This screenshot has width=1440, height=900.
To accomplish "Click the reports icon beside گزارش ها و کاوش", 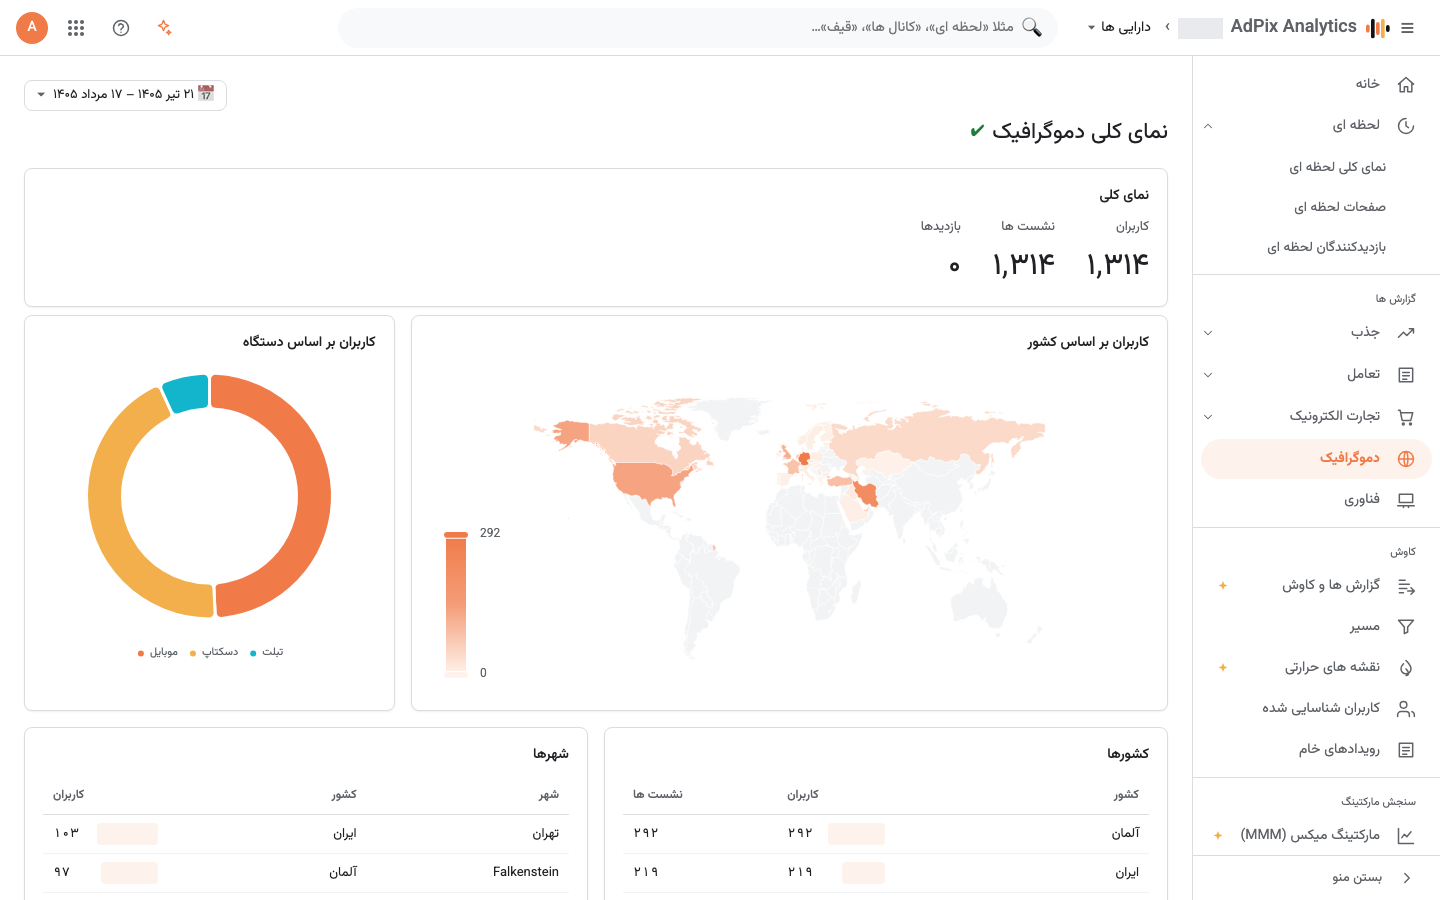I will (x=1406, y=587).
